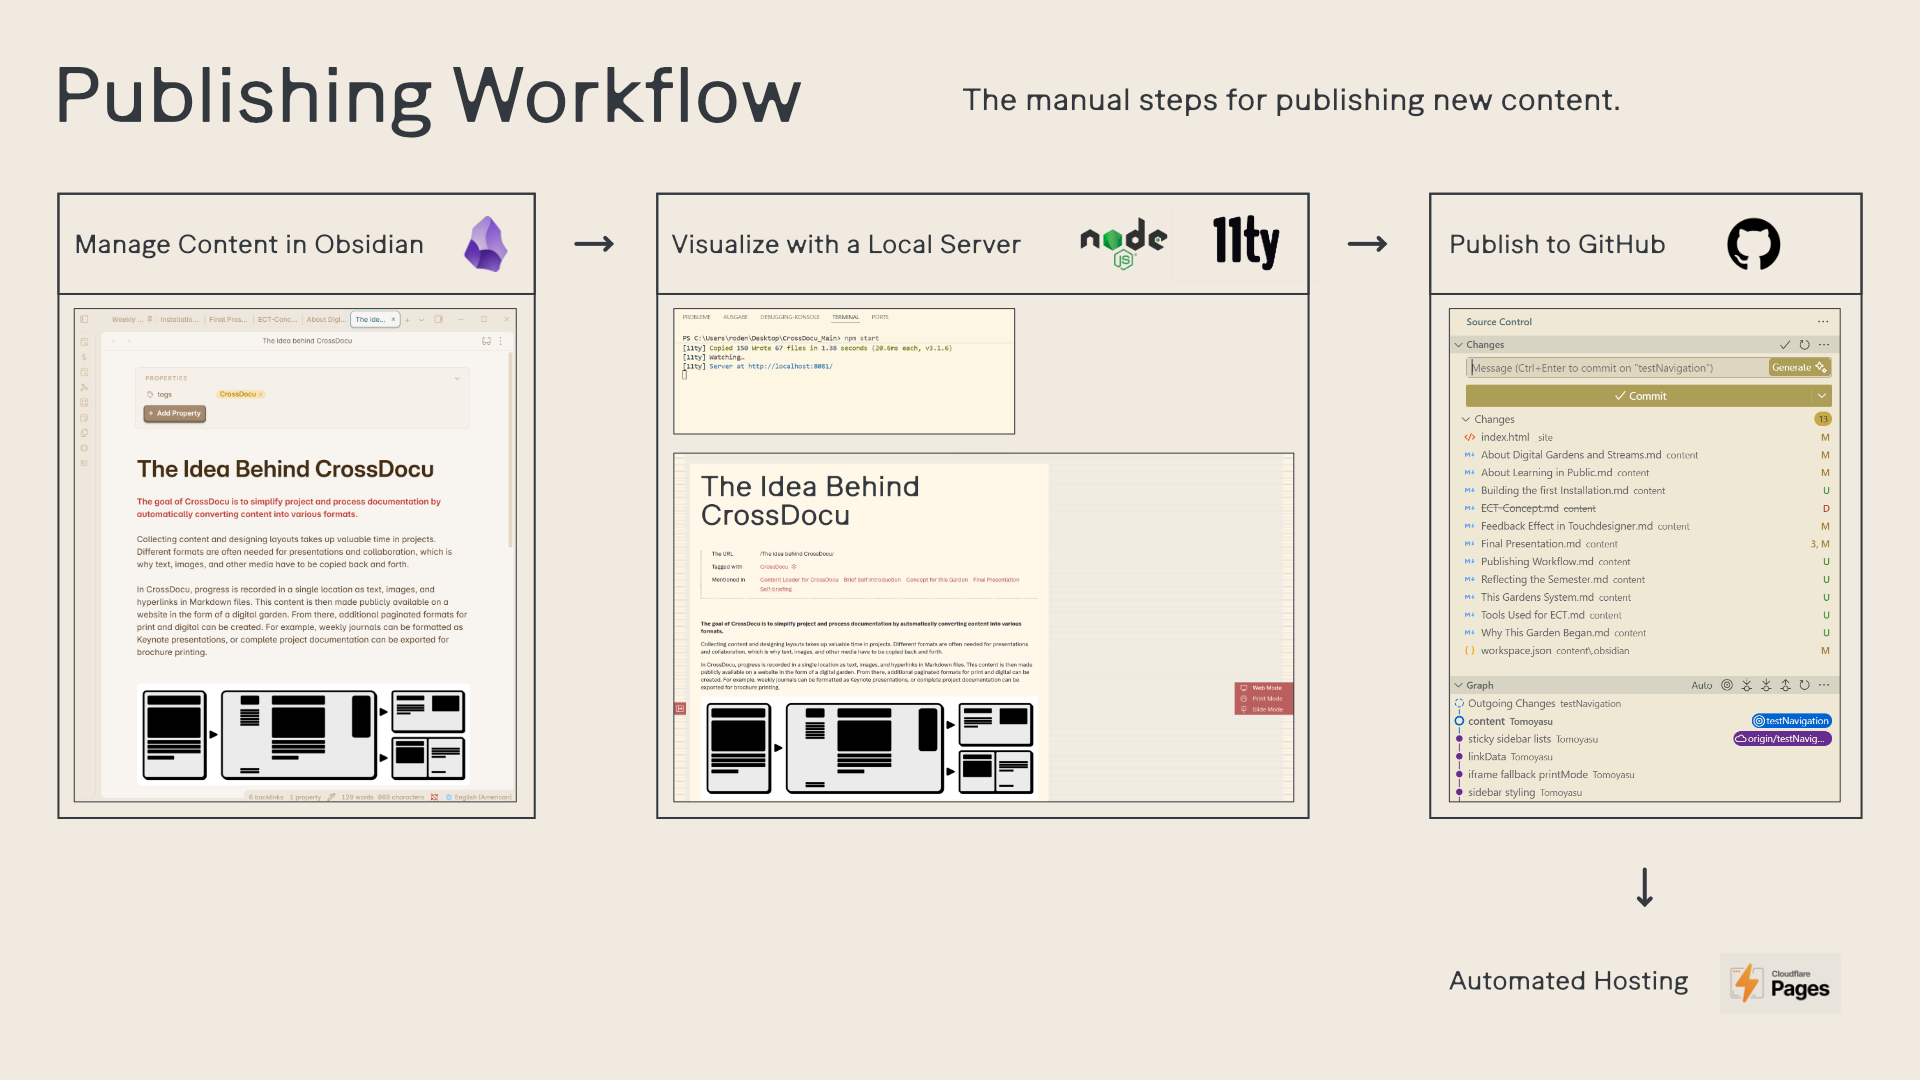Open the note's more options menu in Obsidian

[501, 341]
